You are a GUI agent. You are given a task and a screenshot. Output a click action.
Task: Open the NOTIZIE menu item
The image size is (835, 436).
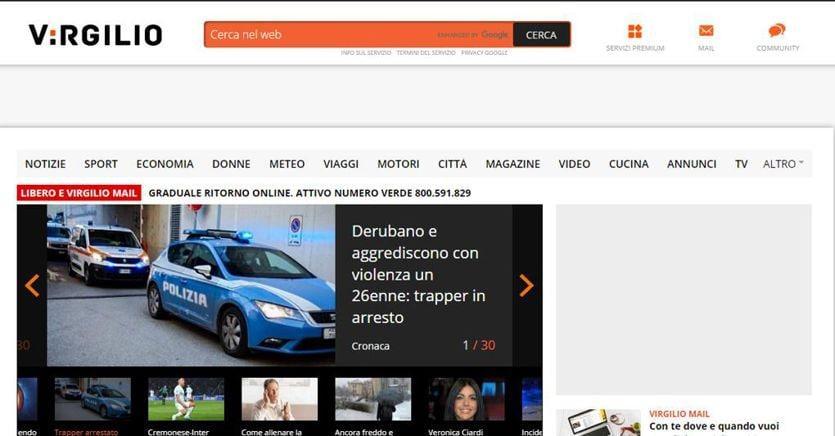(x=45, y=164)
